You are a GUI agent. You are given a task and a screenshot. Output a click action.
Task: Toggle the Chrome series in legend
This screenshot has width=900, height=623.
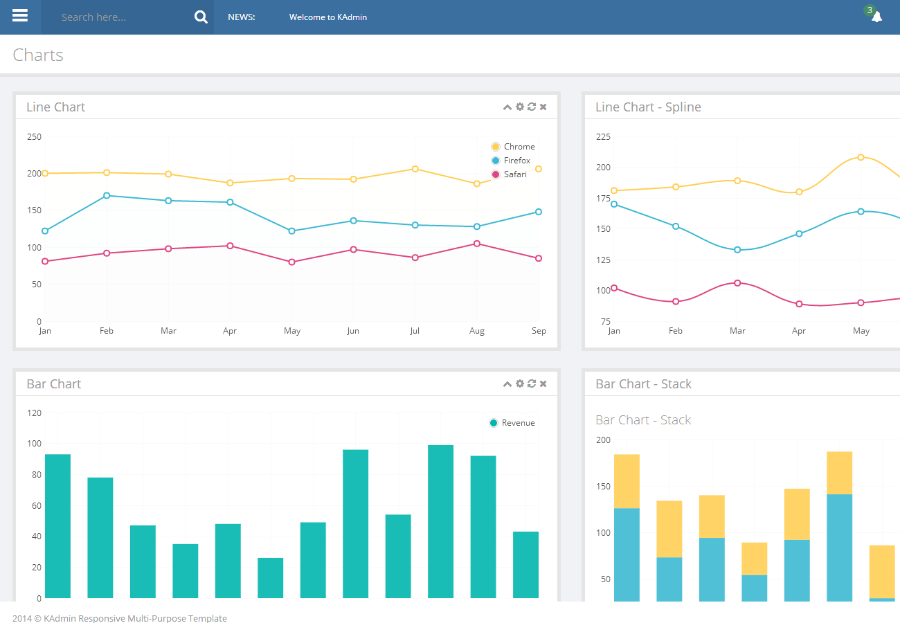point(518,147)
